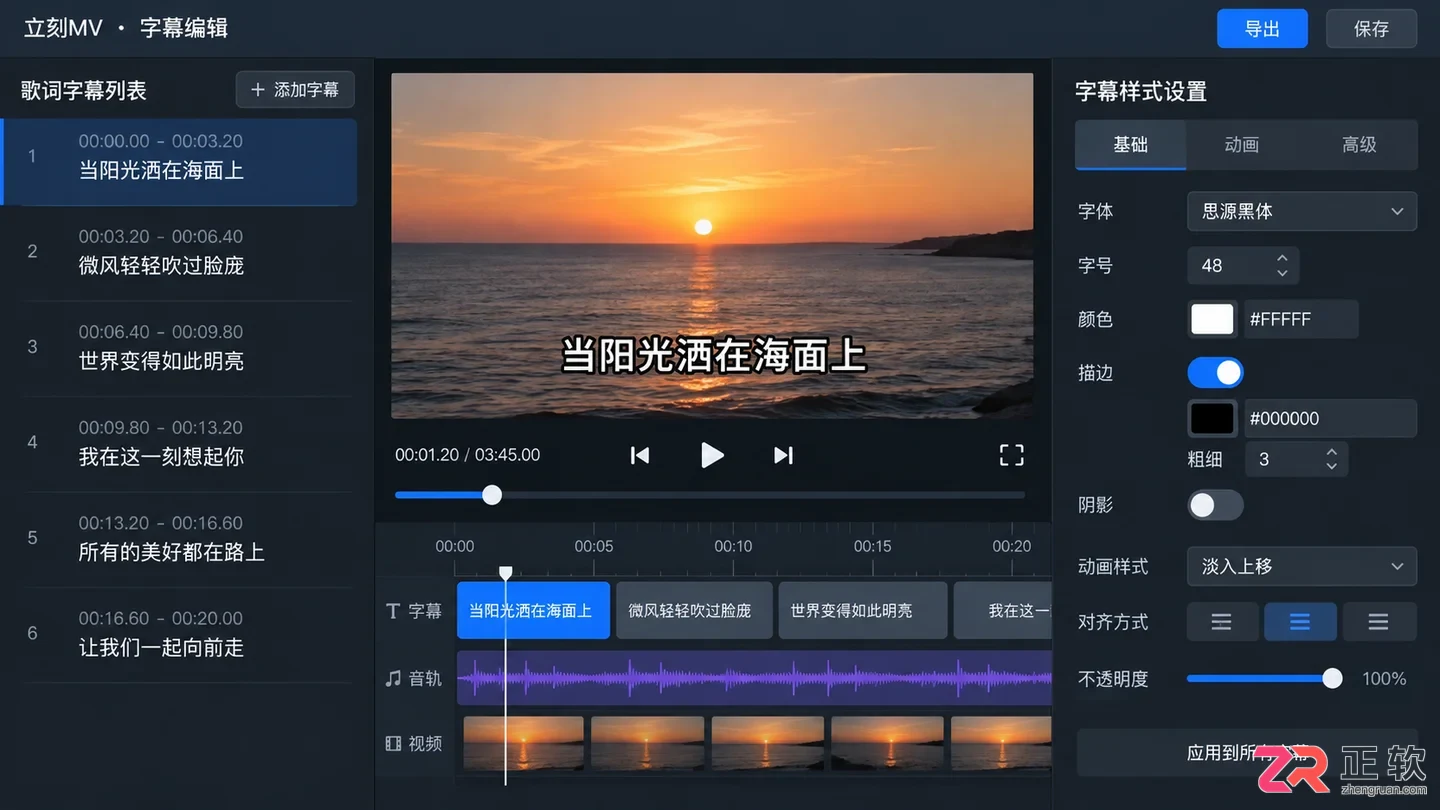Select subtitle row 世界变得如此明亮 in list

pos(180,347)
